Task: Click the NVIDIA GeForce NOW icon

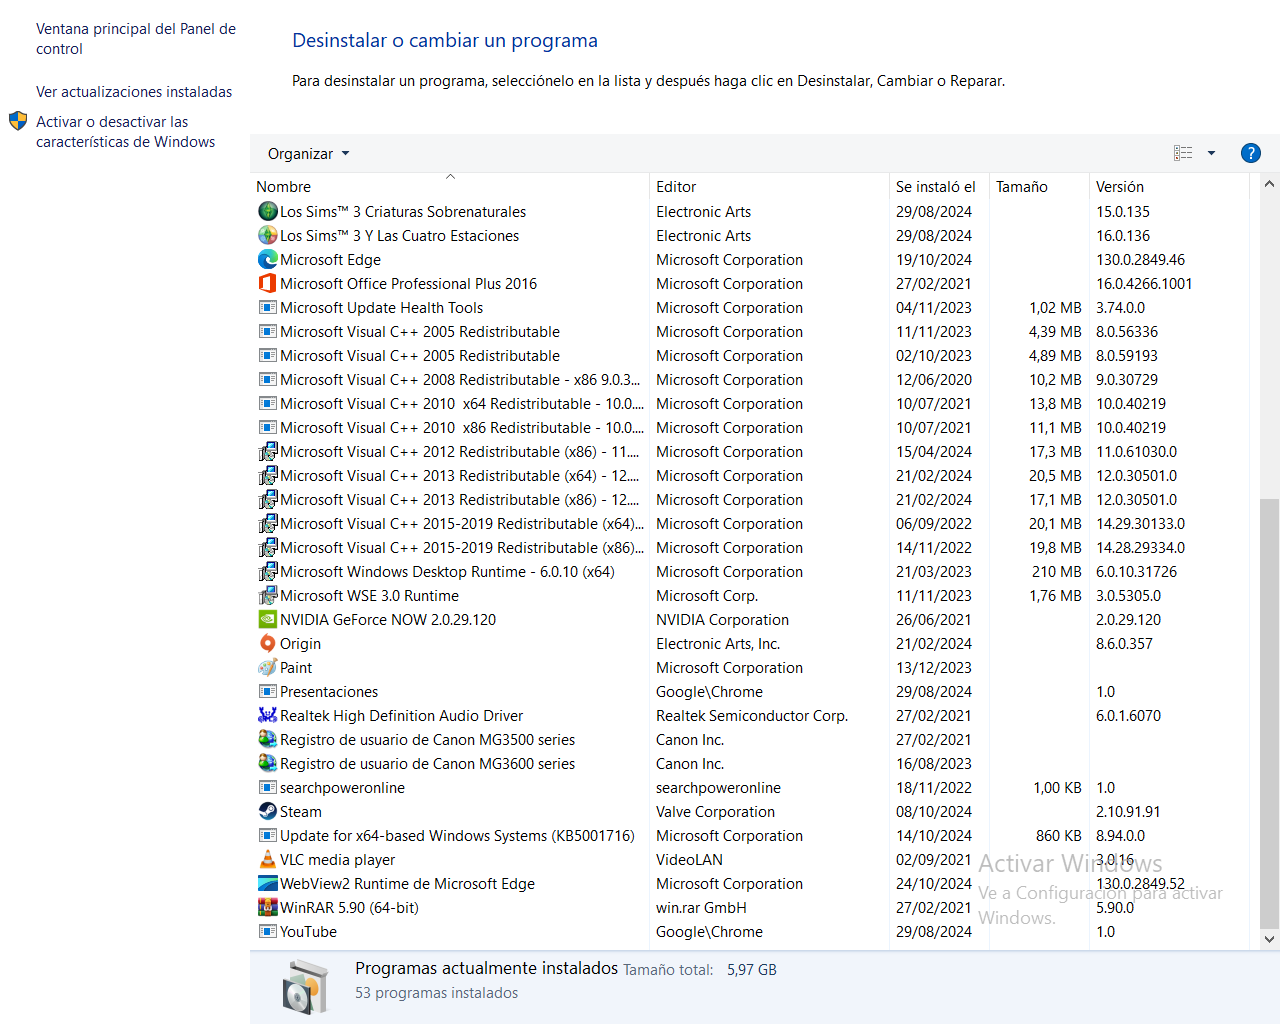Action: [268, 619]
